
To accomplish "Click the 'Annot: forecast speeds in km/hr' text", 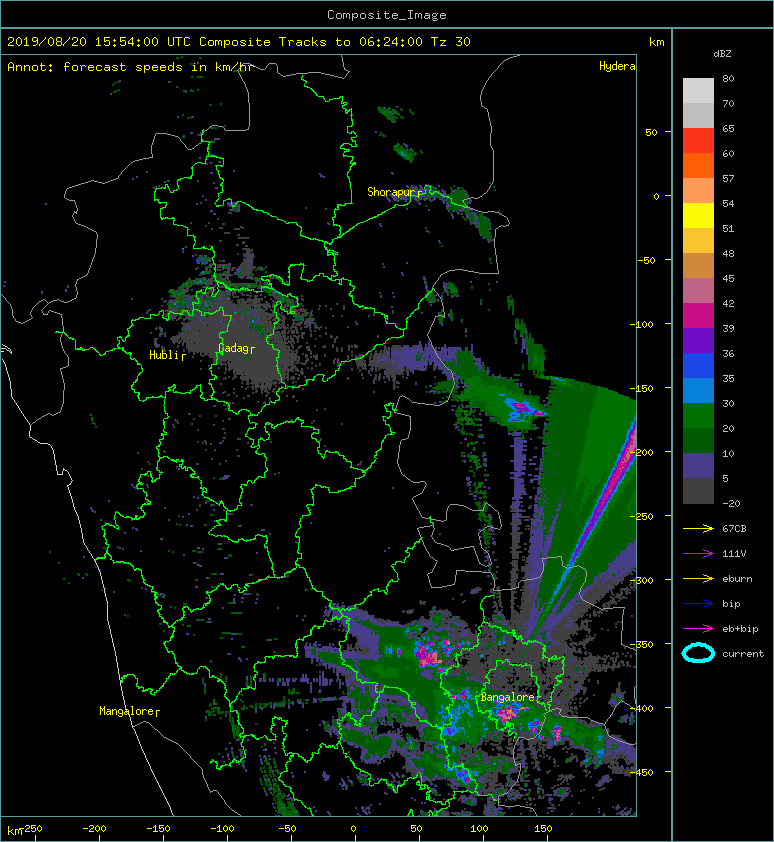I will [130, 67].
